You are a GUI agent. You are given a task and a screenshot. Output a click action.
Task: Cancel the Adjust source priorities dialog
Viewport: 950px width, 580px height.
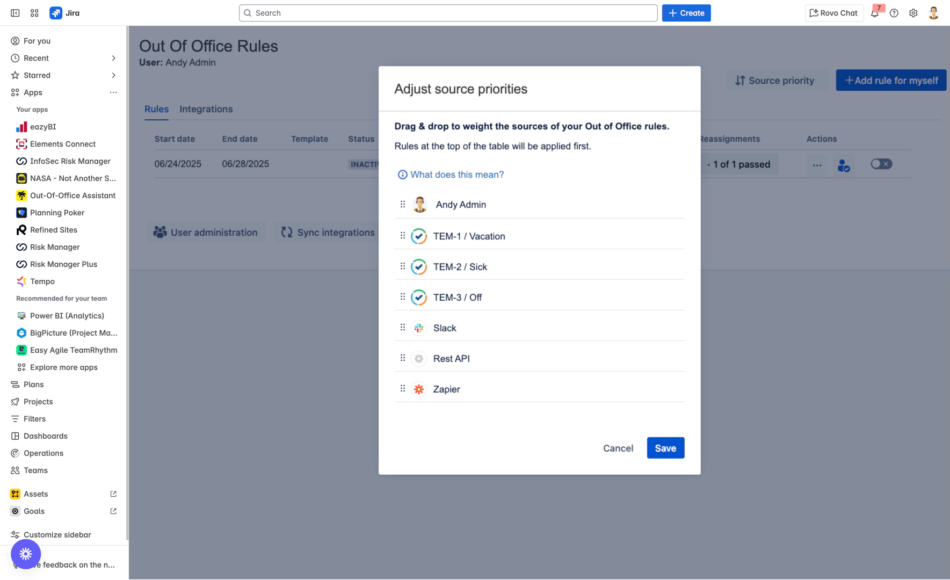tap(618, 448)
